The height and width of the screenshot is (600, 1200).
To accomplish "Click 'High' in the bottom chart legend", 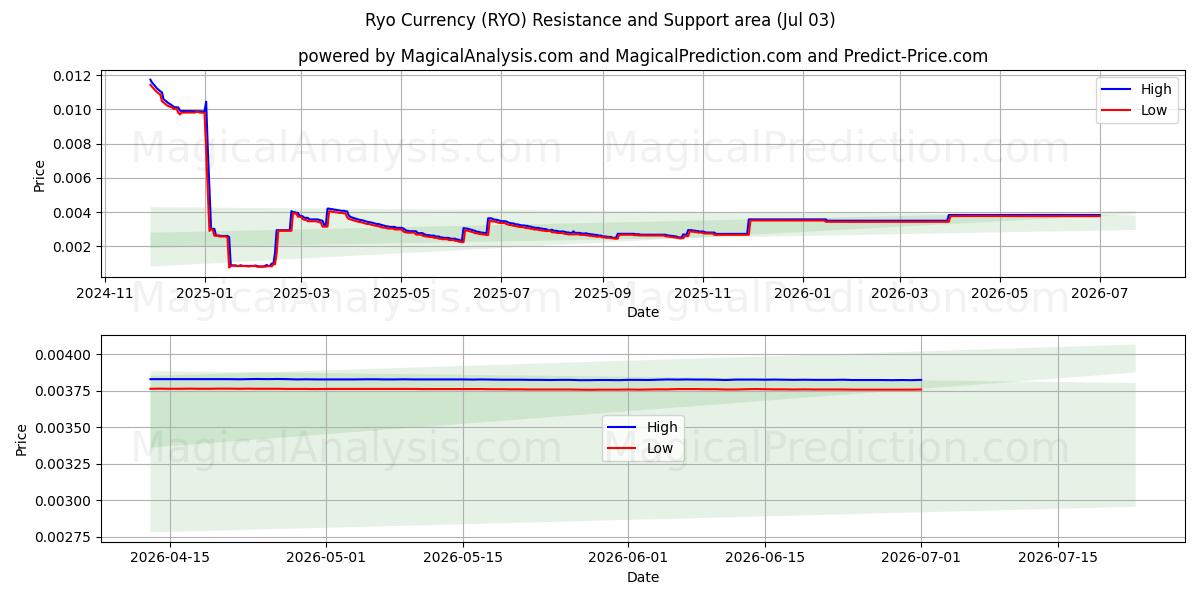I will pos(662,427).
